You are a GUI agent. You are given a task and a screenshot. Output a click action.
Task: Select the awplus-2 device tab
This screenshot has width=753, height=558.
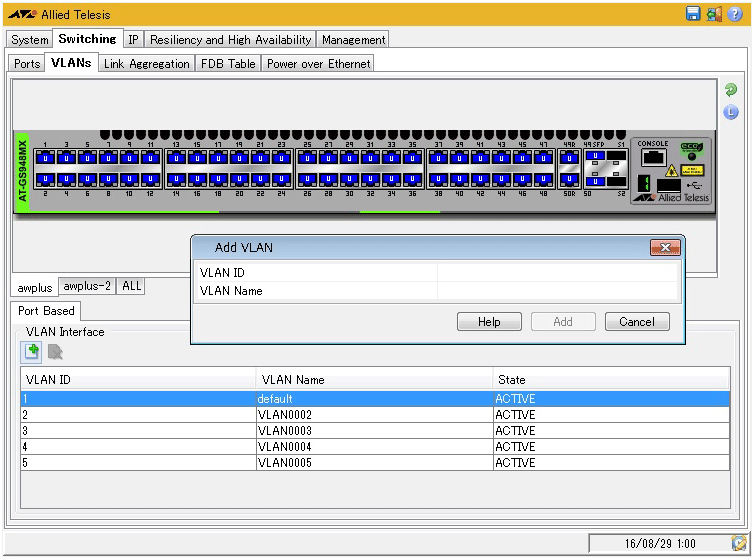(87, 286)
